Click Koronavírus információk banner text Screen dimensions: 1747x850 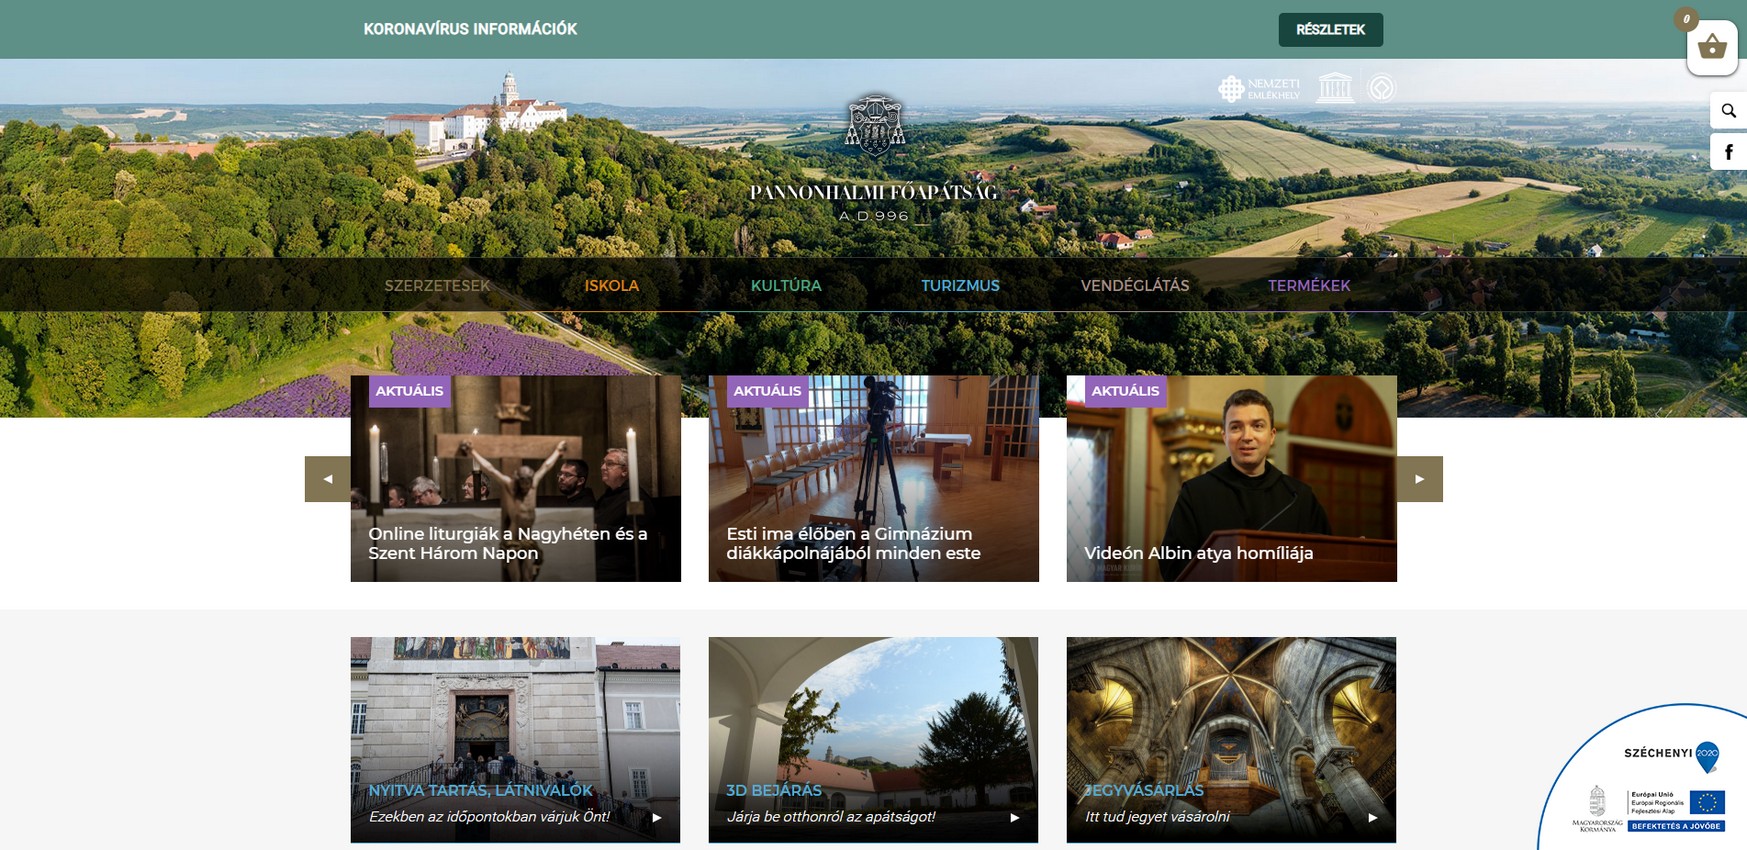point(470,29)
